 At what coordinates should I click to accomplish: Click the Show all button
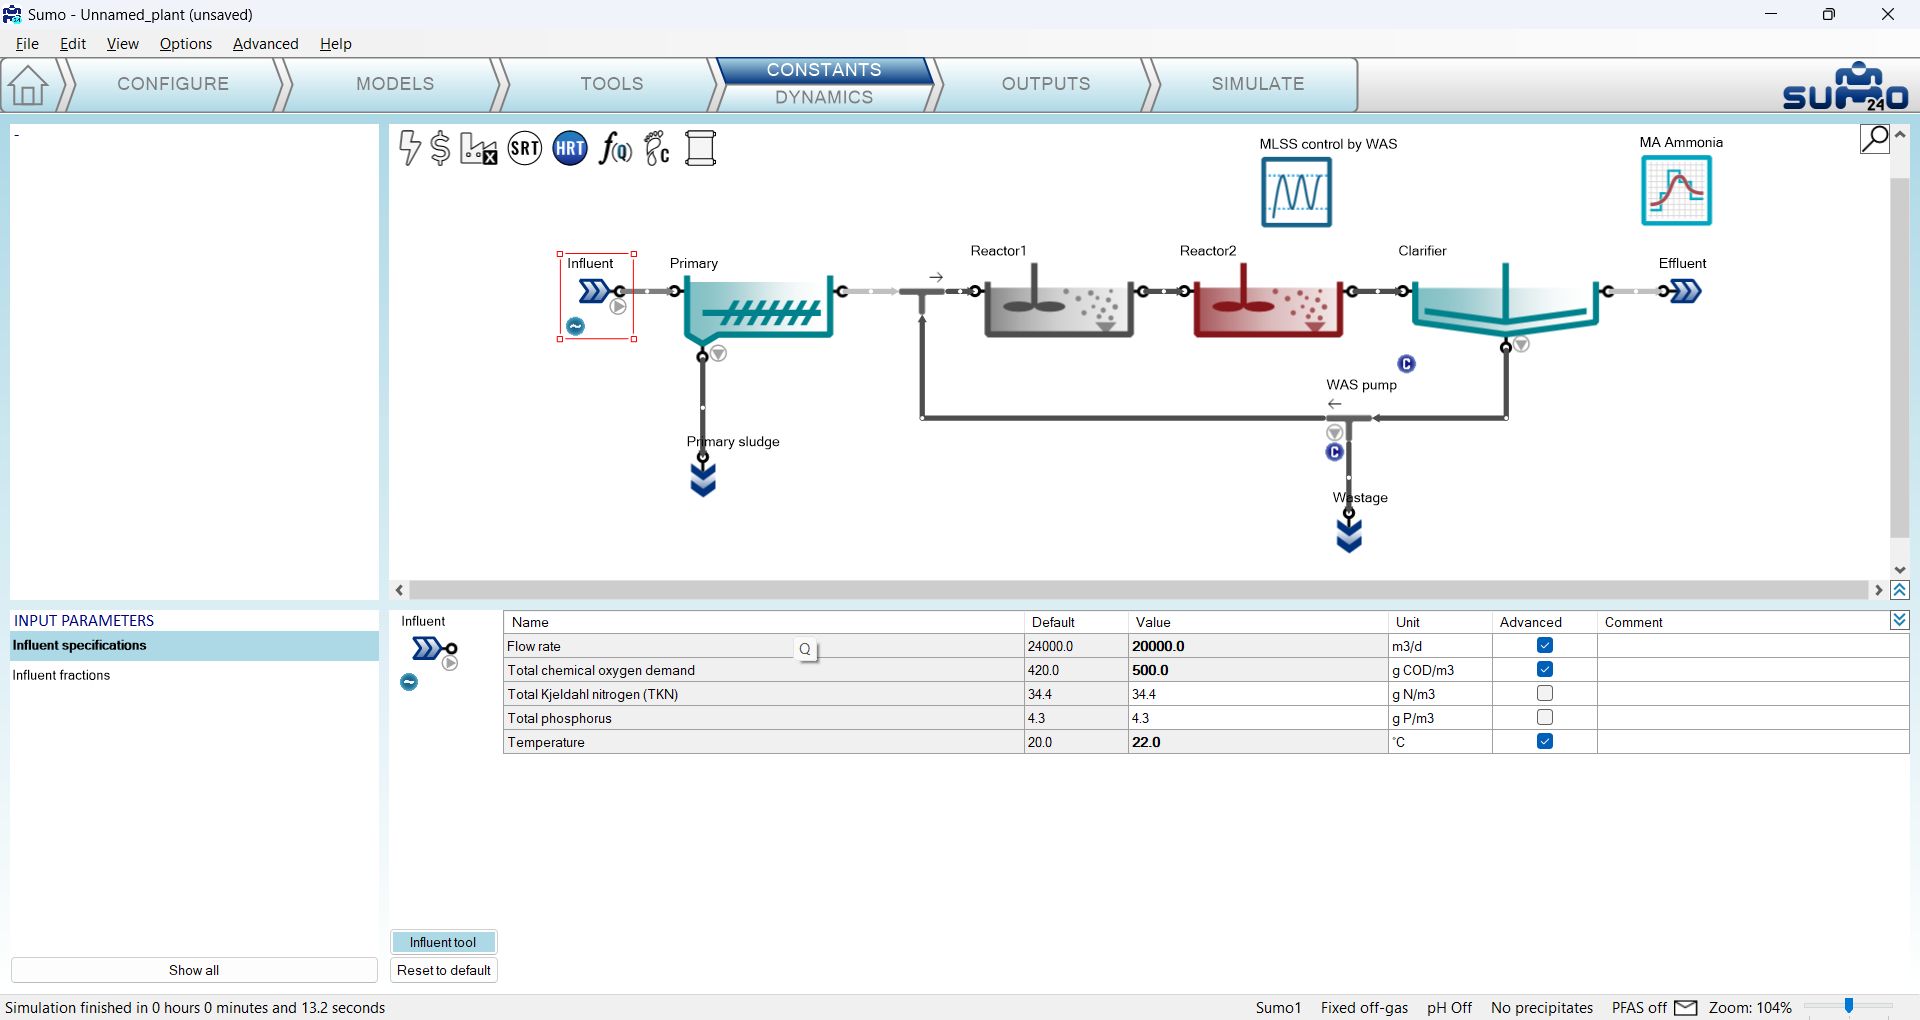tap(194, 970)
